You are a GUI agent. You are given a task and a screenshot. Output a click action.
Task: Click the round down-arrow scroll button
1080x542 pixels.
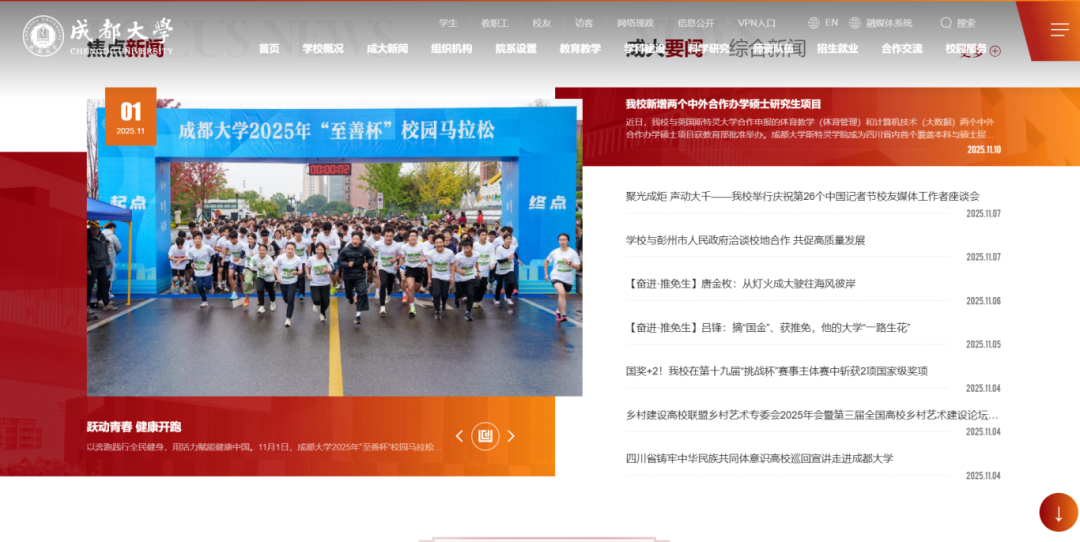tap(1058, 512)
